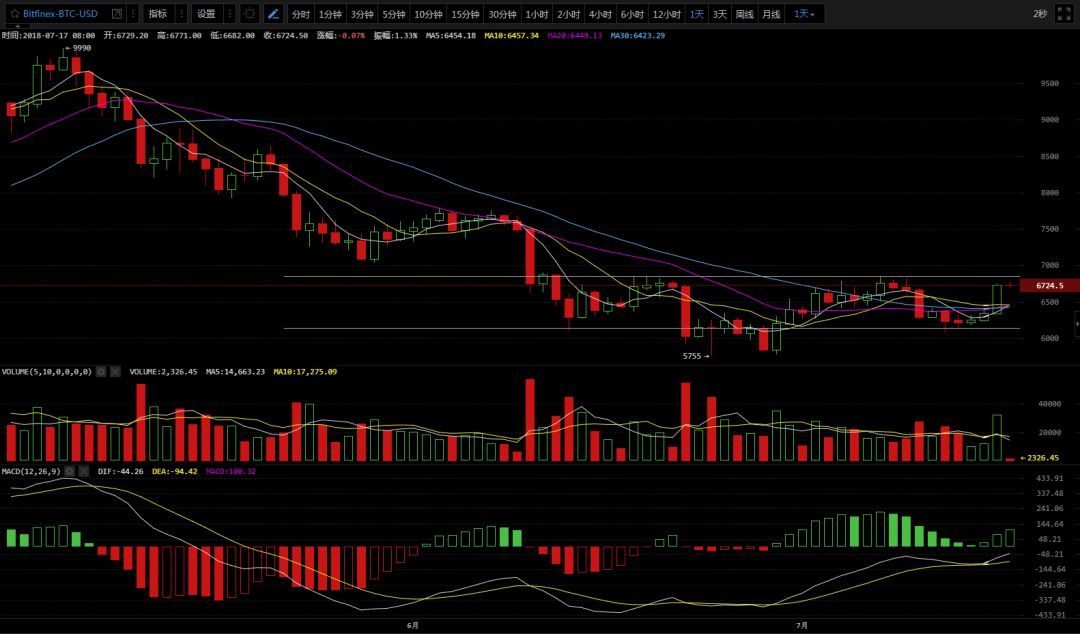Click the 涨幅 -0.07% change value
The width and height of the screenshot is (1080, 634).
pyautogui.click(x=341, y=35)
